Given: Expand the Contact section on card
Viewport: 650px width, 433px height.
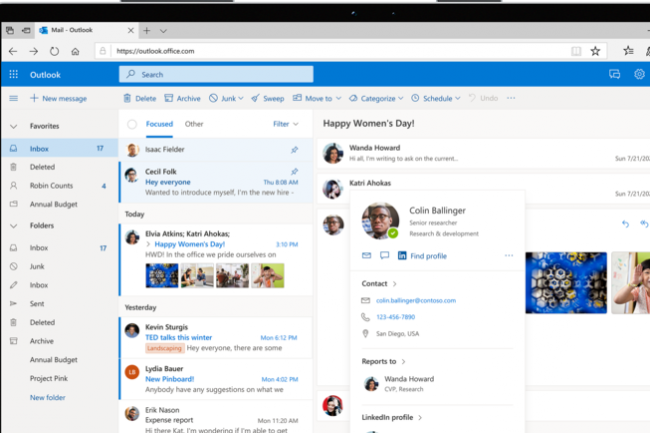Looking at the screenshot, I should coord(395,284).
